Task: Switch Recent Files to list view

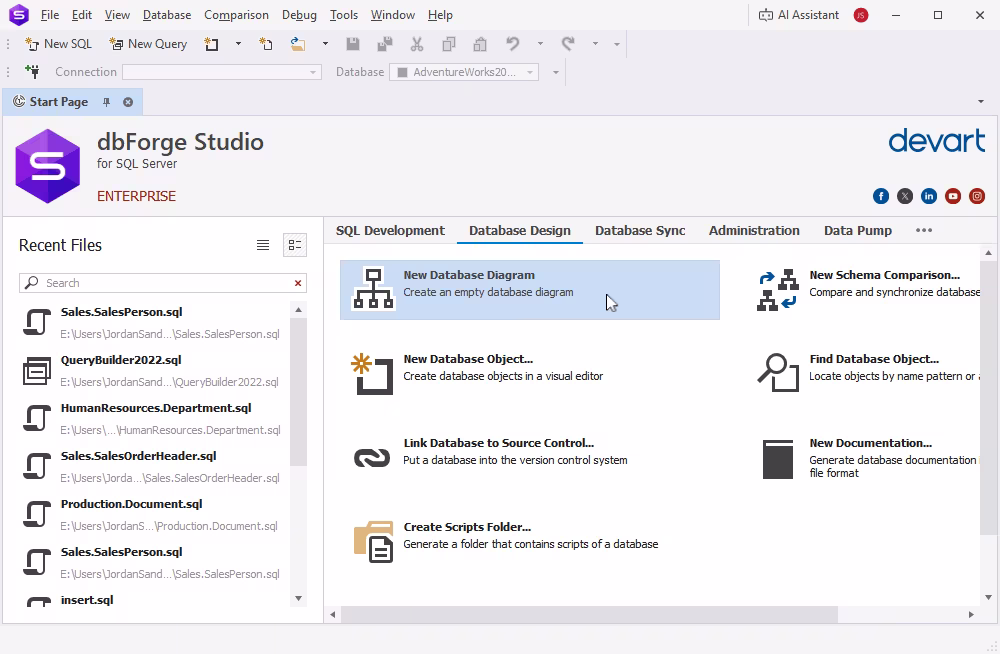Action: pos(263,245)
